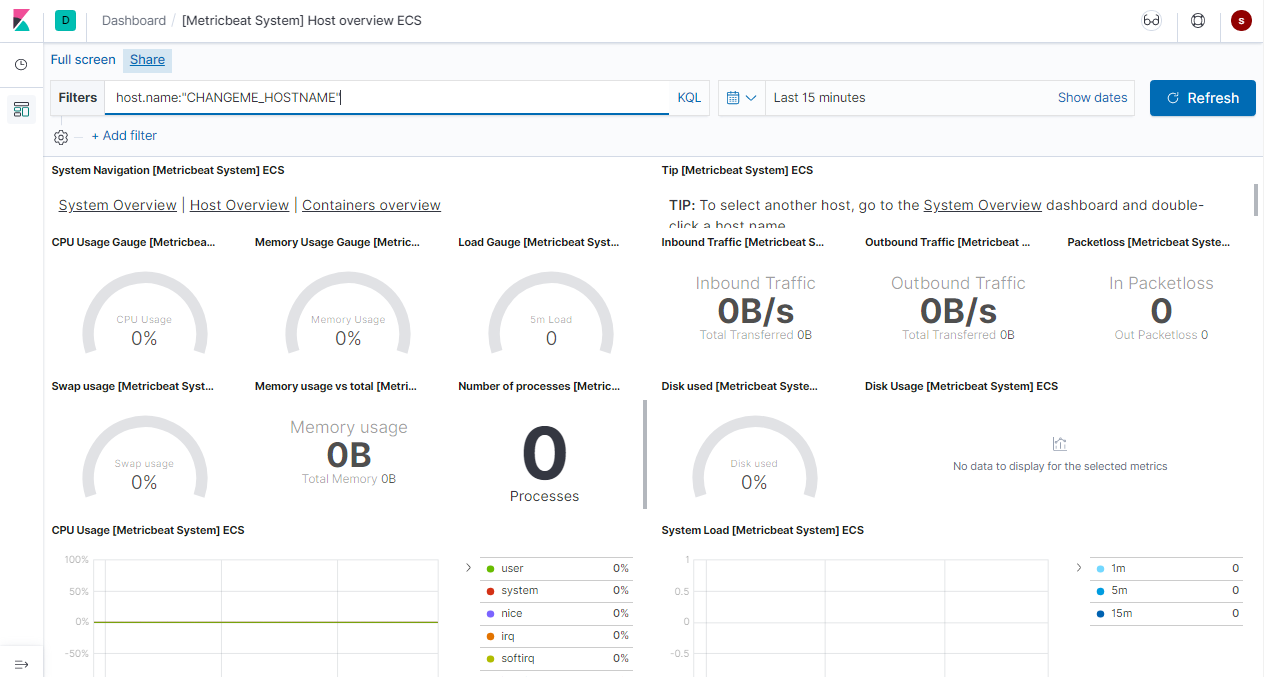1264x677 pixels.
Task: Expand the System Load legend chevron
Action: coord(1078,568)
